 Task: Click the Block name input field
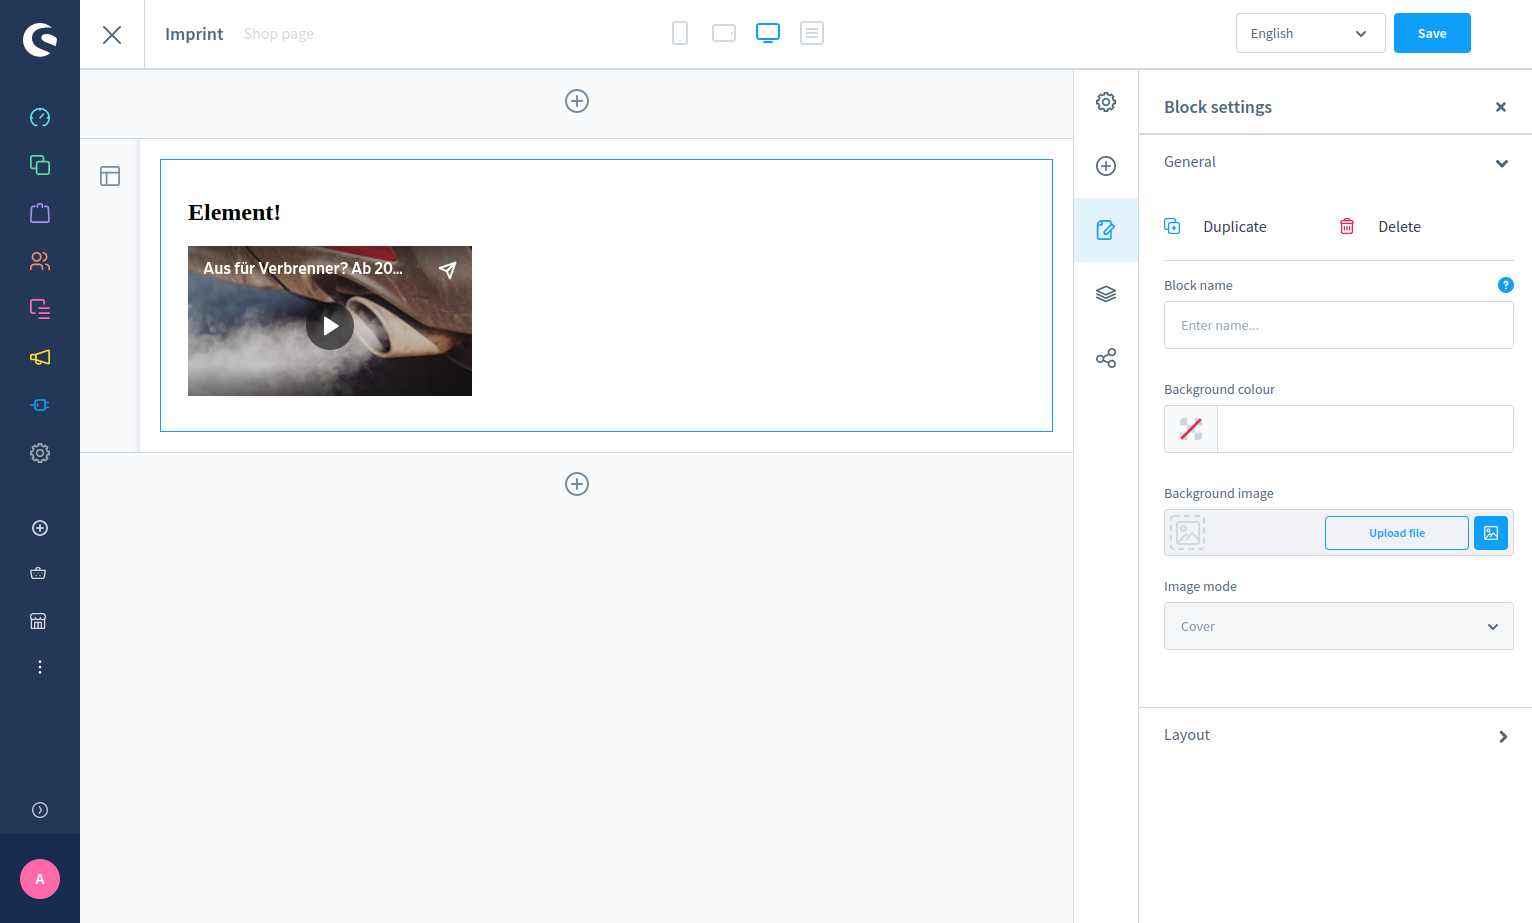click(1338, 325)
